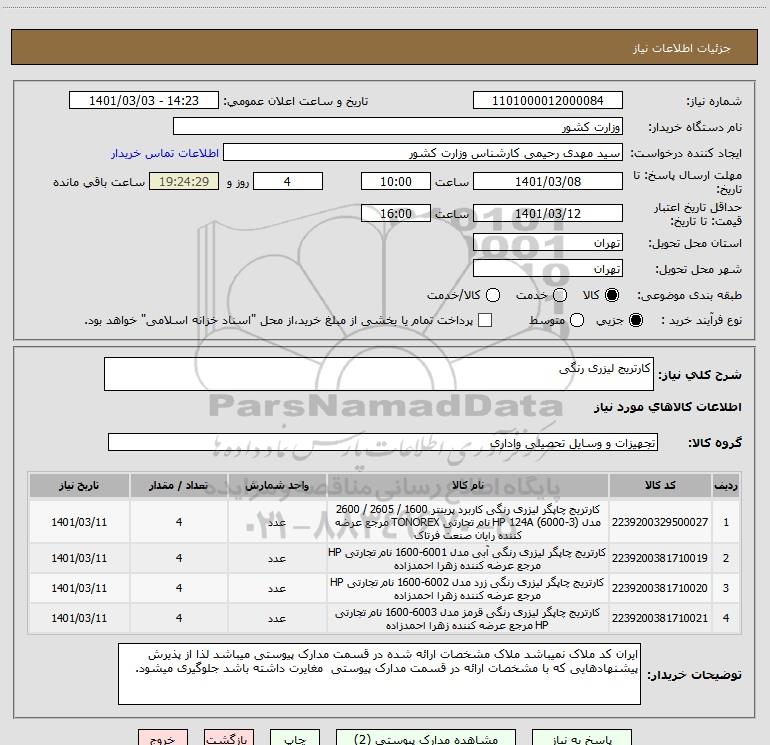This screenshot has width=770, height=745.
Task: Click the ردیف column header
Action: pos(726,485)
